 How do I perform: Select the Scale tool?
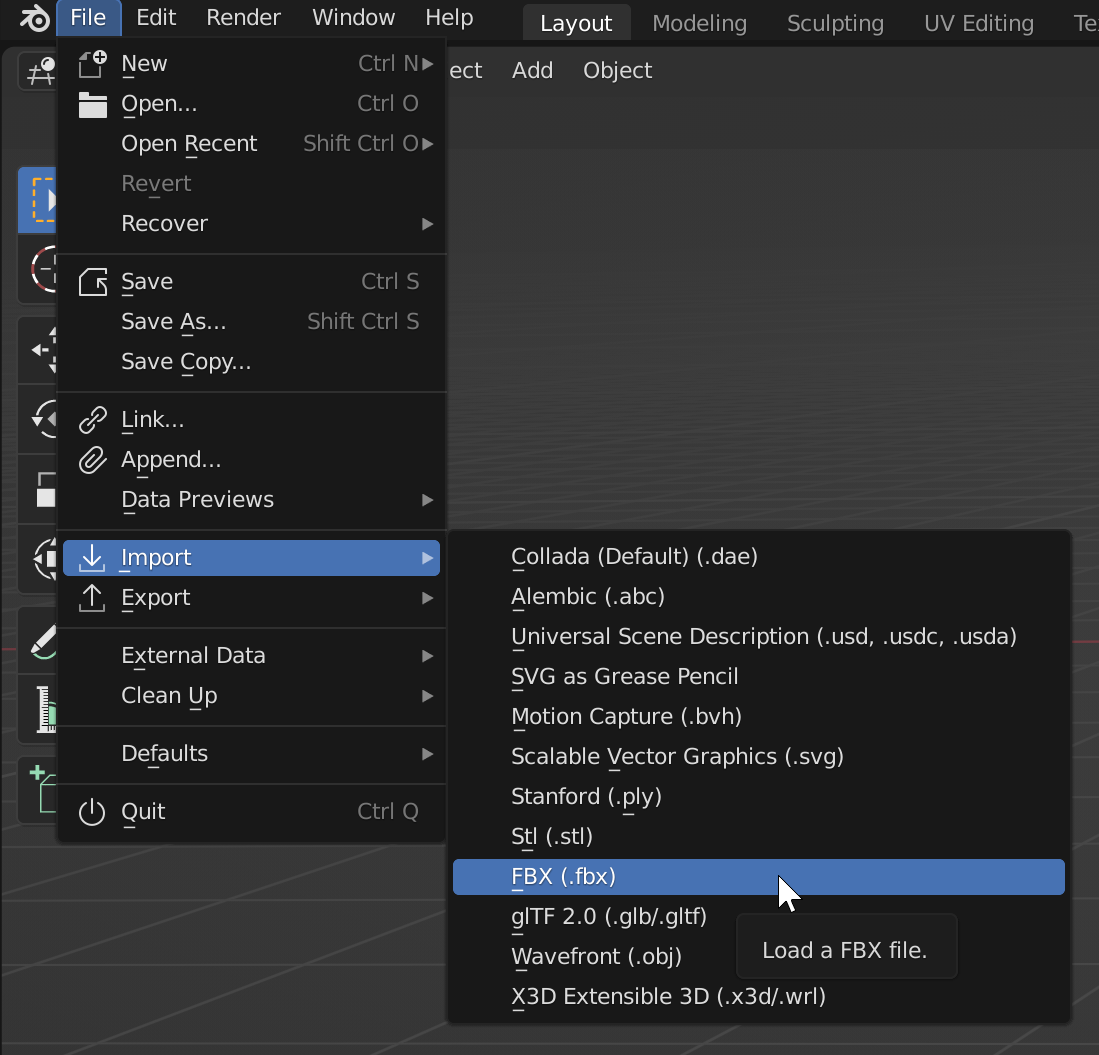37,489
